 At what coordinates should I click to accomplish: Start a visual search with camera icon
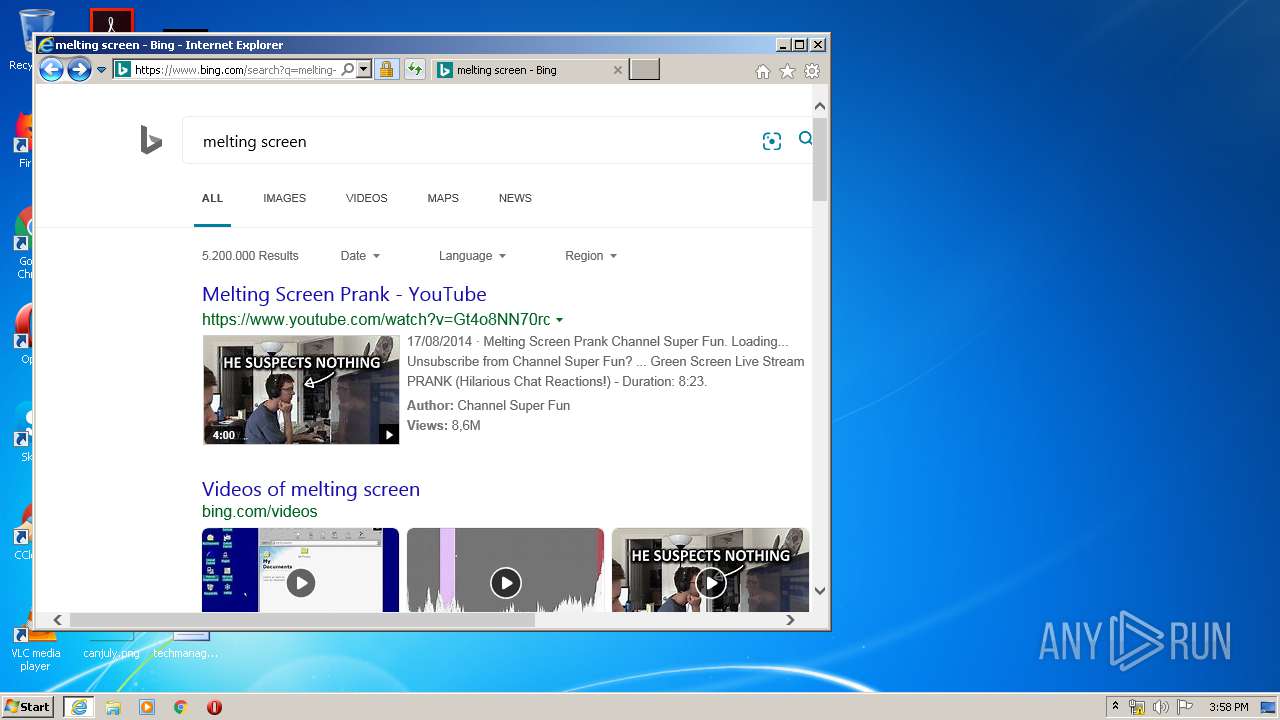coord(771,141)
